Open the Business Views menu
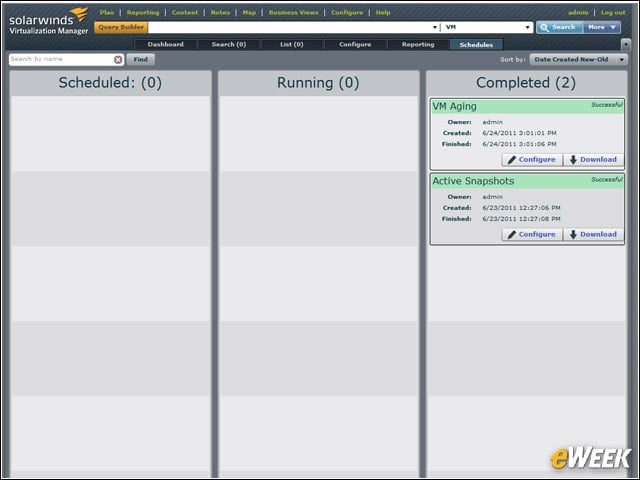Viewport: 640px width, 480px height. coord(293,13)
